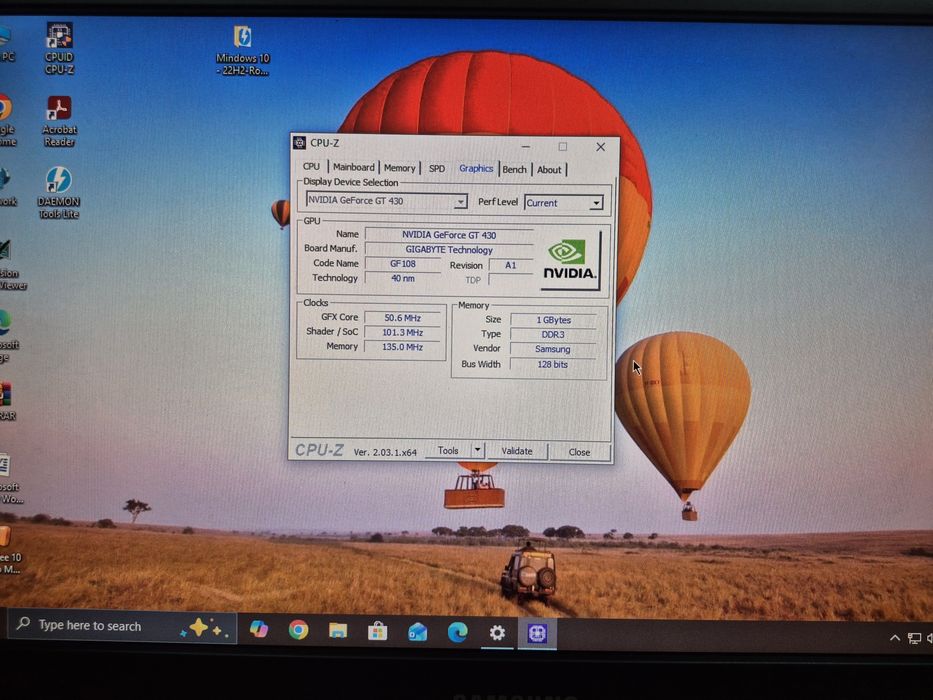Switch to the Memory tab
Viewport: 933px width, 700px height.
(399, 168)
